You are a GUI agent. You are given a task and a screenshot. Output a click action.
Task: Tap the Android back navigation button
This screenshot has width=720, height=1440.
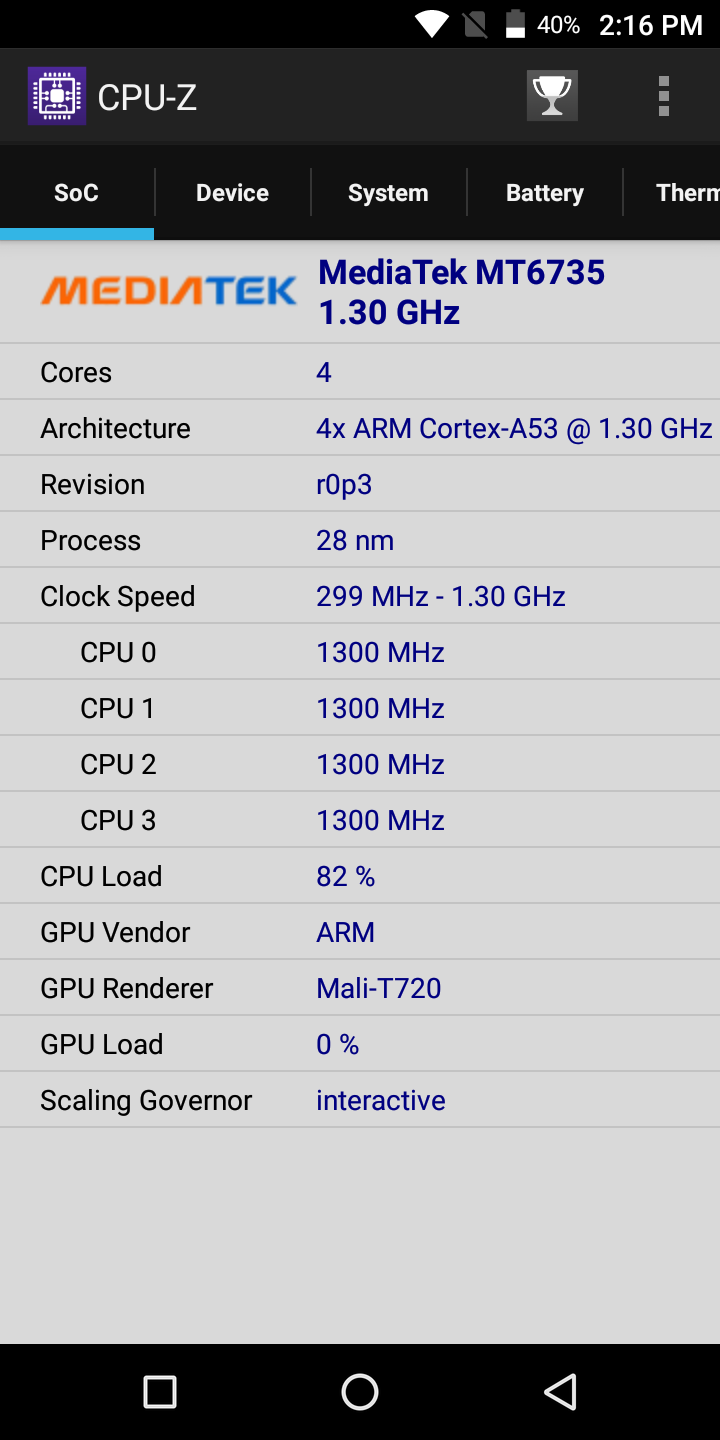(560, 1391)
